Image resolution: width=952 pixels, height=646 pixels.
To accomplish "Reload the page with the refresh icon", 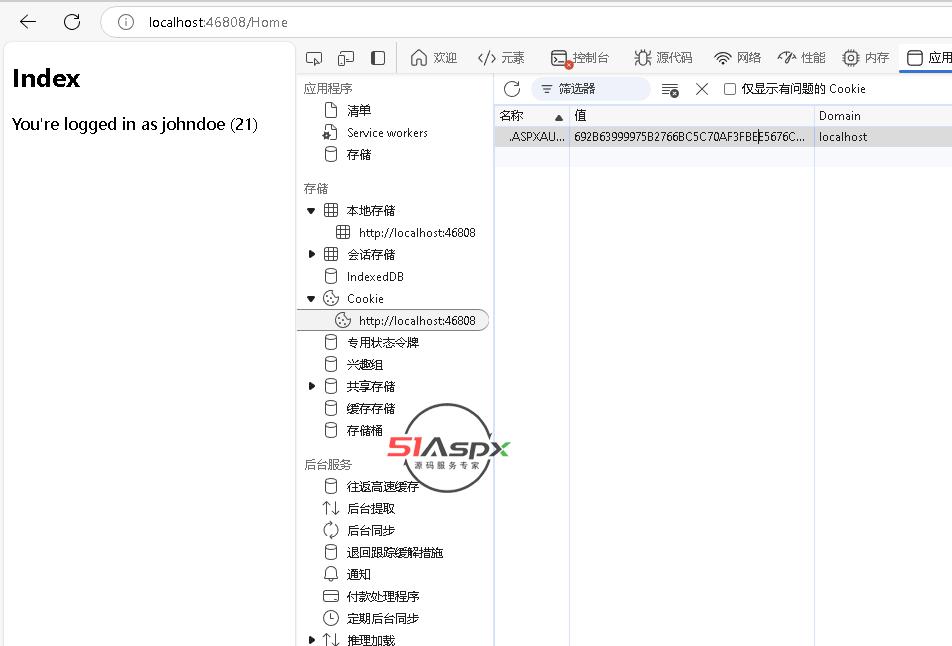I will tap(72, 22).
